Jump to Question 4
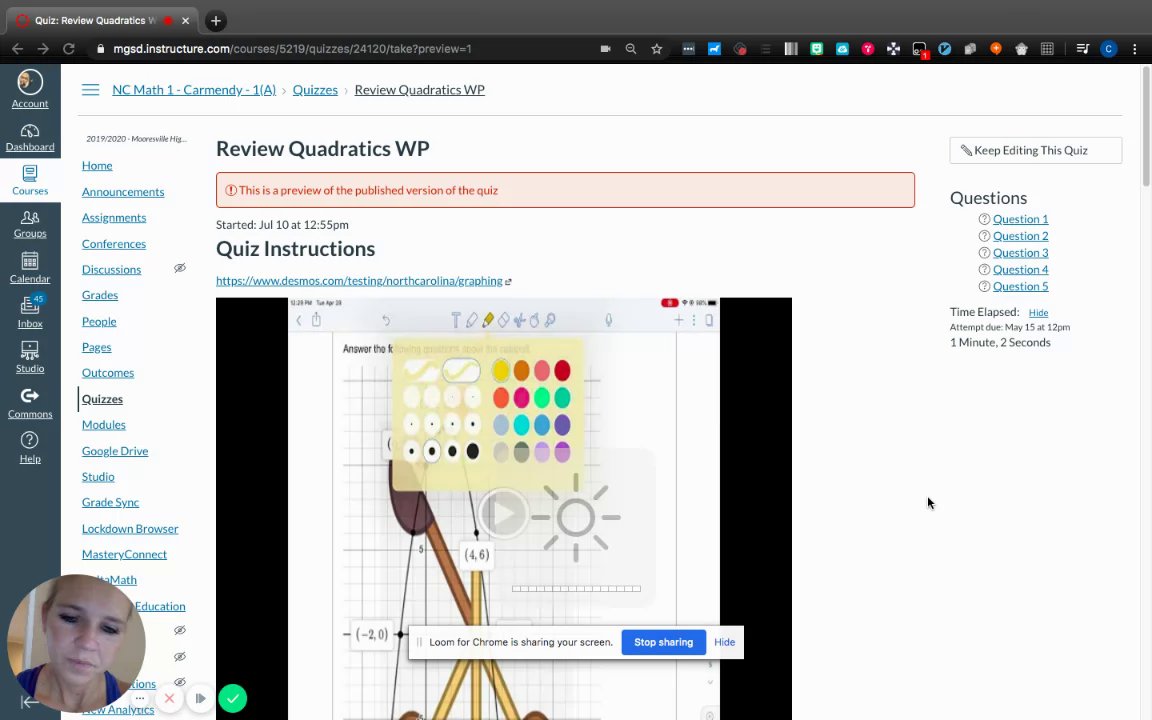Viewport: 1152px width, 720px height. [1020, 270]
